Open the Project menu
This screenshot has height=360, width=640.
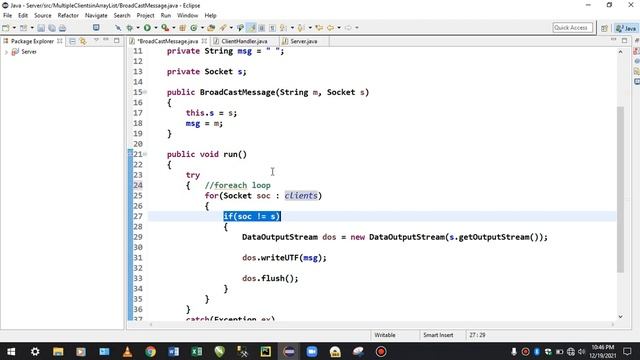(145, 16)
